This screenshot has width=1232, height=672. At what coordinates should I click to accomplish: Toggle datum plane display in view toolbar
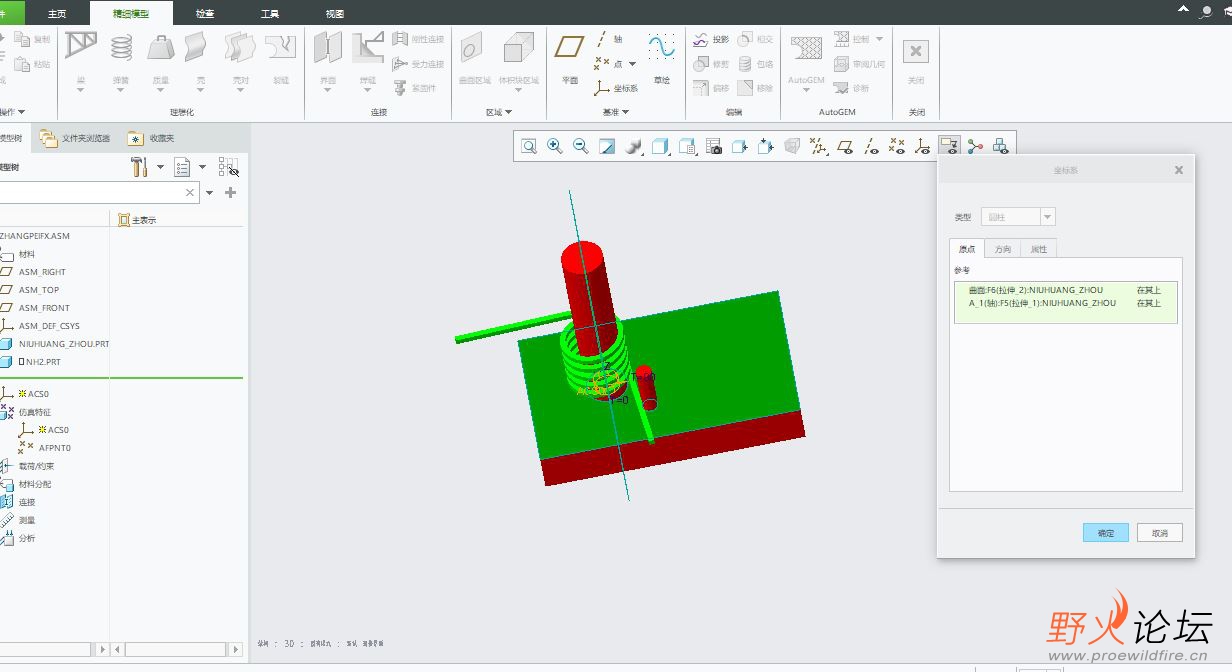point(845,146)
